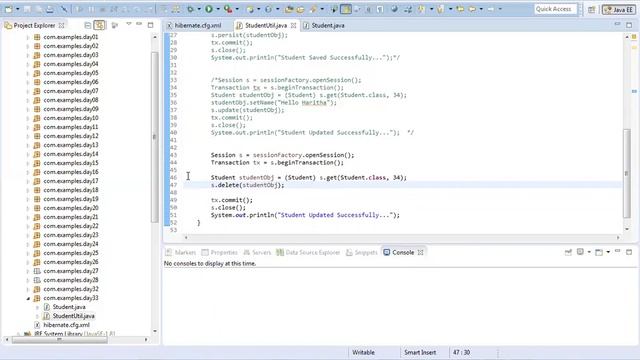Screen dimensions: 640x360
Task: Select com.examples.day28 package
Action: coord(71,280)
